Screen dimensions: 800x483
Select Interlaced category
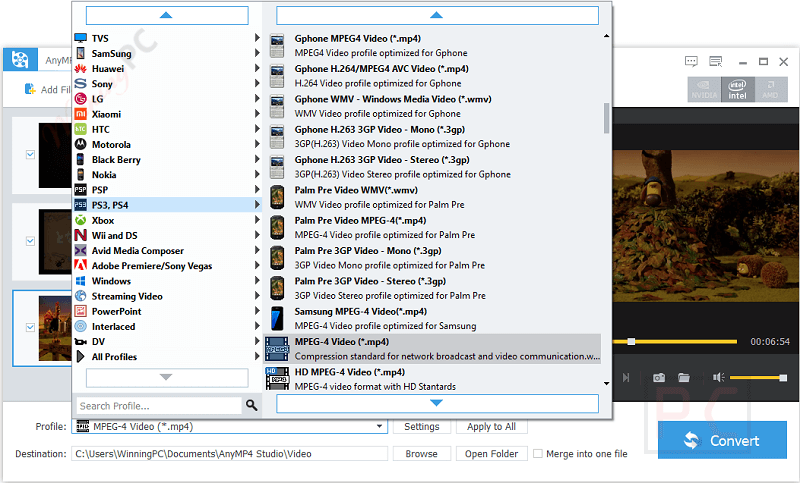[x=167, y=326]
